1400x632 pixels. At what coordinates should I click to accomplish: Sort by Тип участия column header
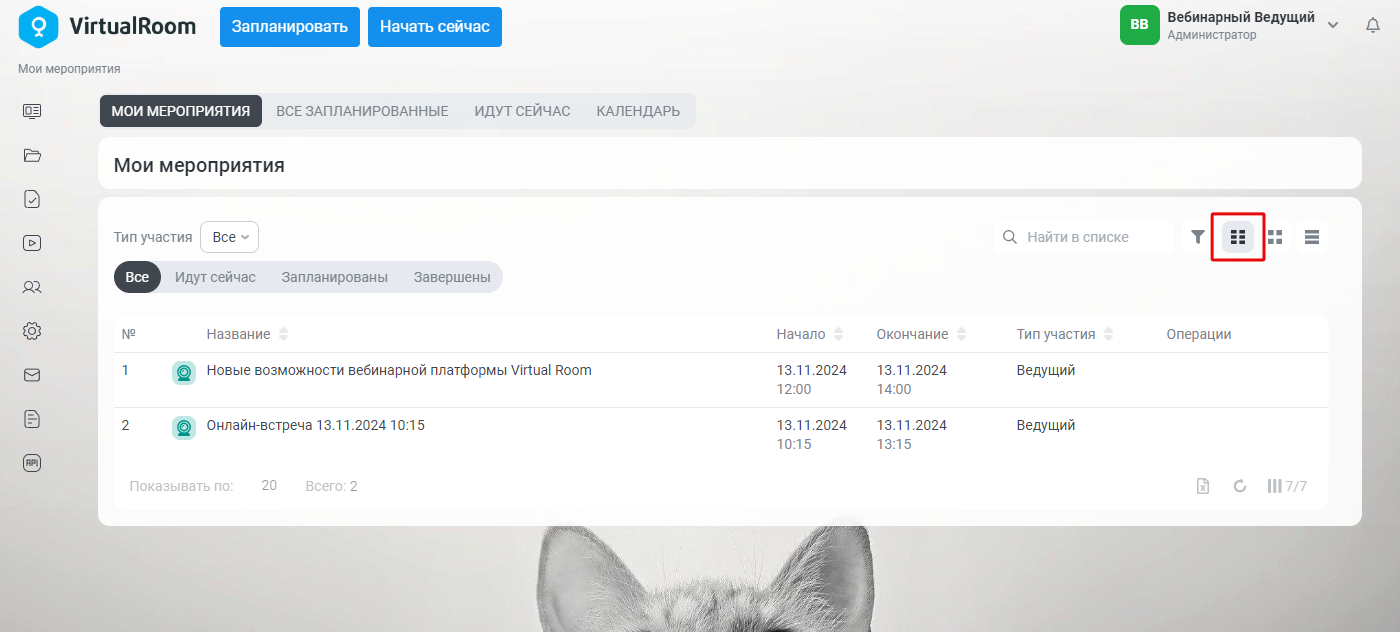(1066, 334)
